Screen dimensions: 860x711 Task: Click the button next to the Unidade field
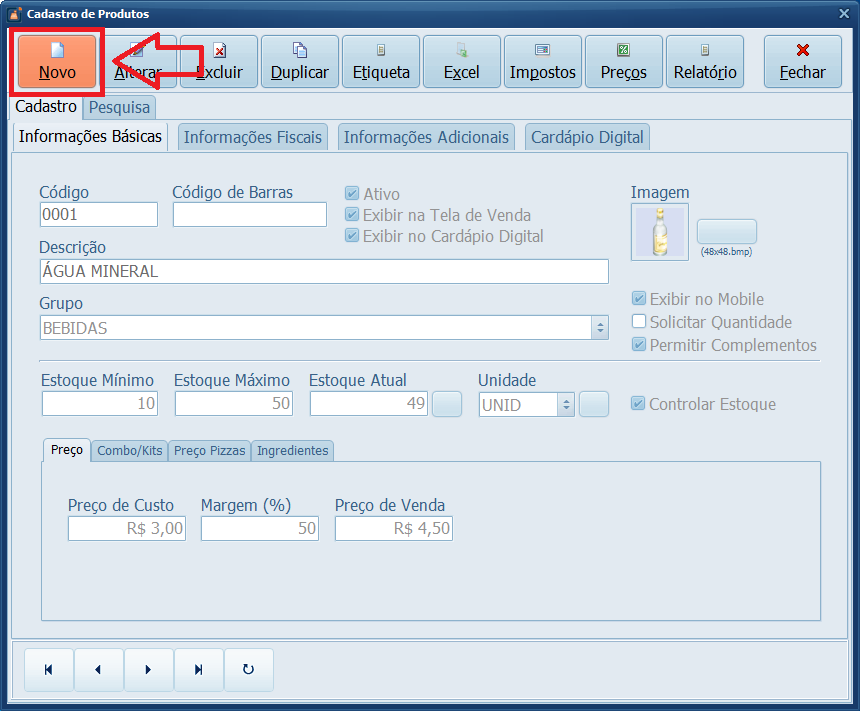click(x=595, y=404)
